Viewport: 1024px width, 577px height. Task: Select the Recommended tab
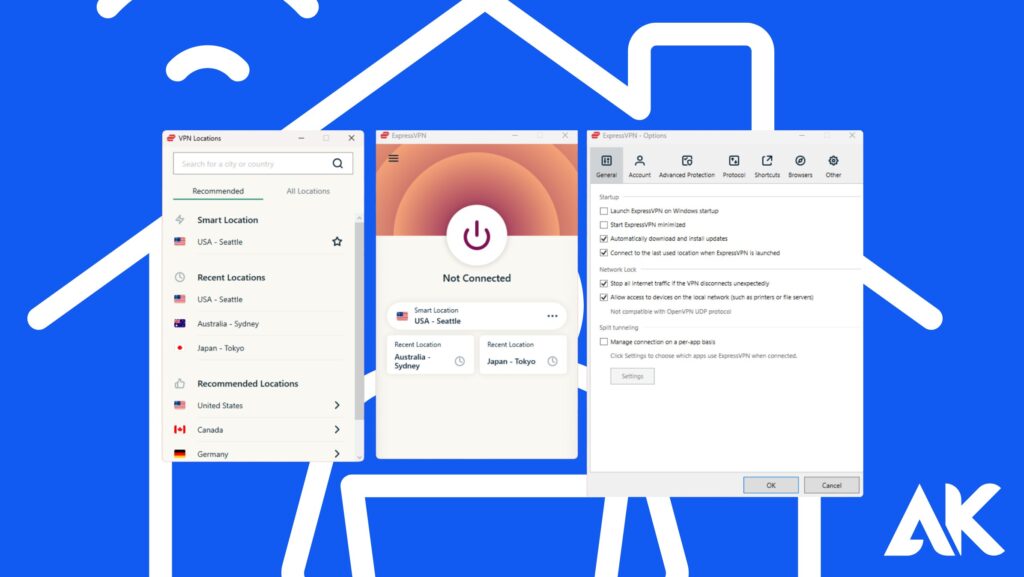[218, 191]
